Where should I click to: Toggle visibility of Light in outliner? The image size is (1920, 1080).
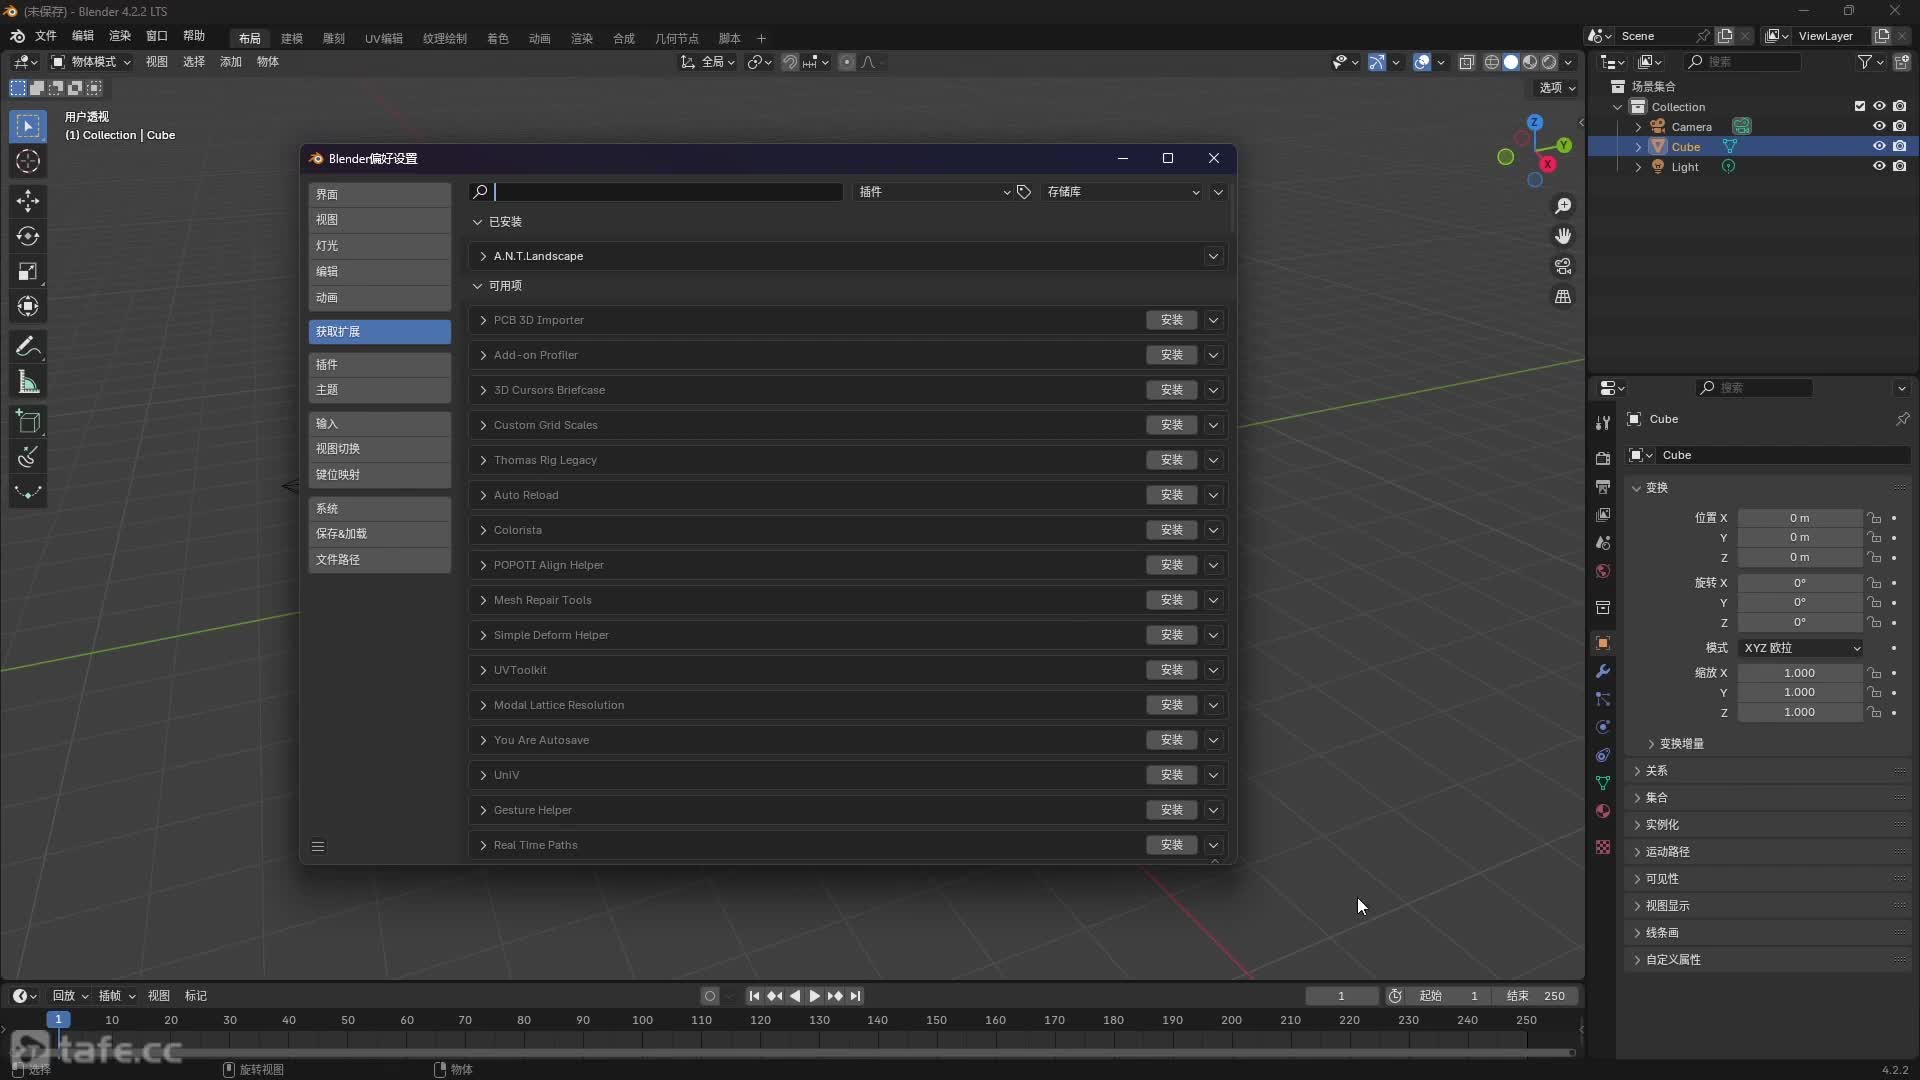(1879, 167)
